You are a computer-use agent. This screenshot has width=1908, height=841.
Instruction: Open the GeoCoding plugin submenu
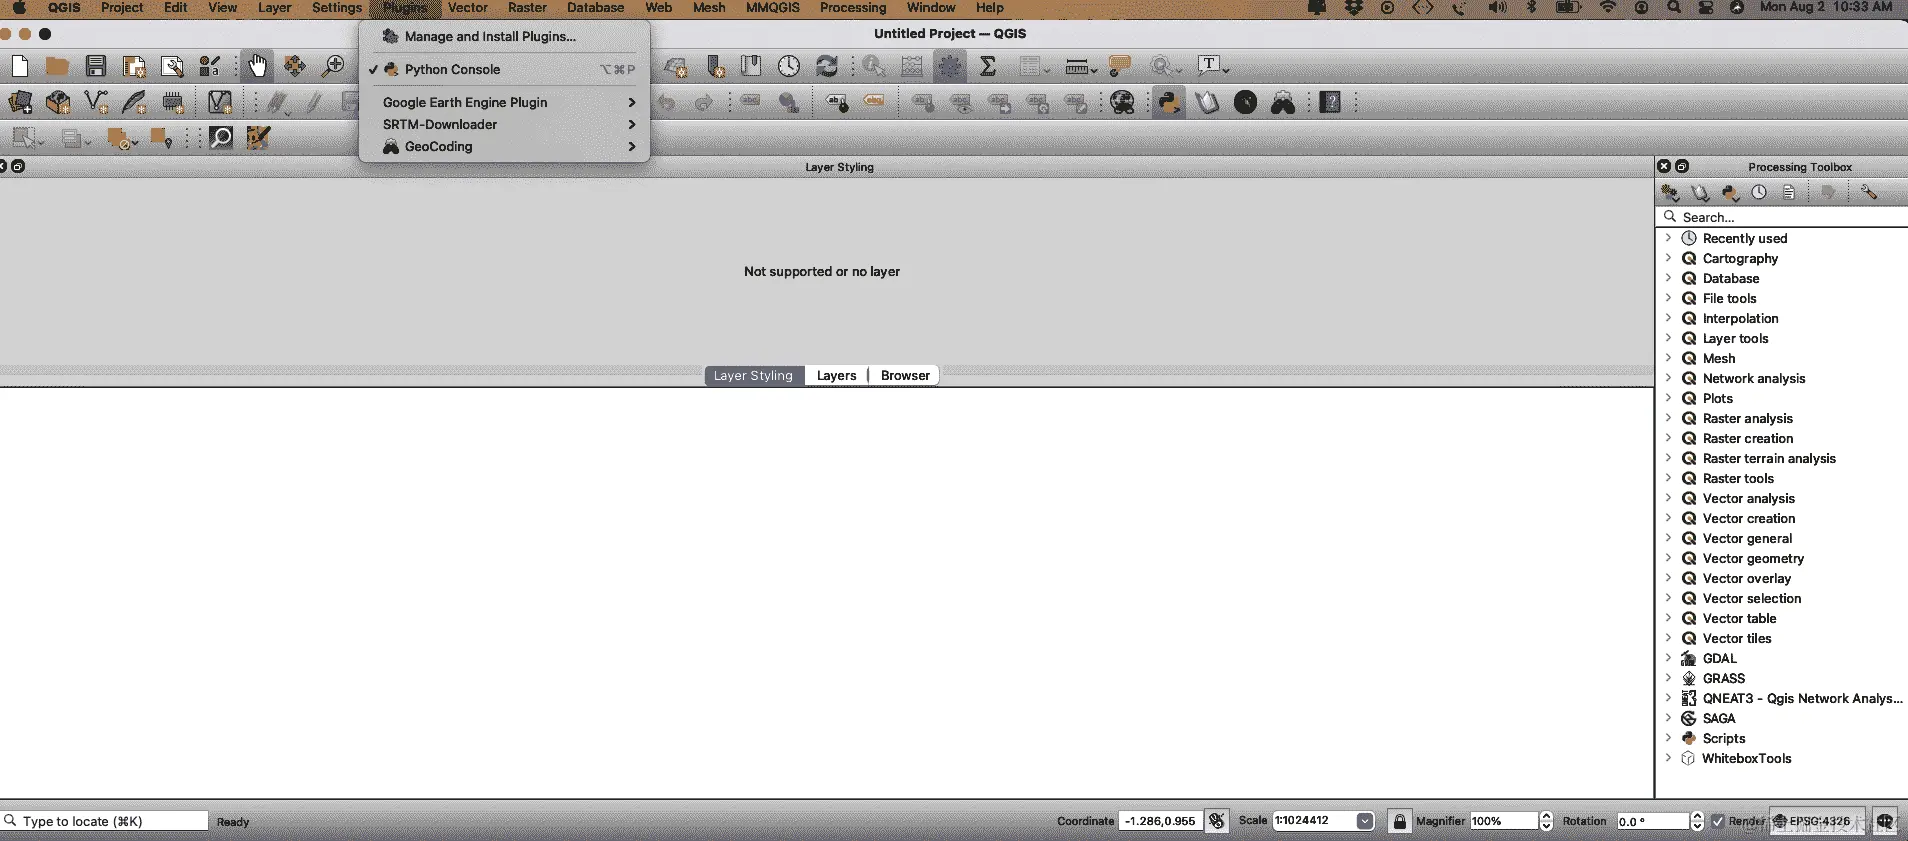pyautogui.click(x=504, y=146)
